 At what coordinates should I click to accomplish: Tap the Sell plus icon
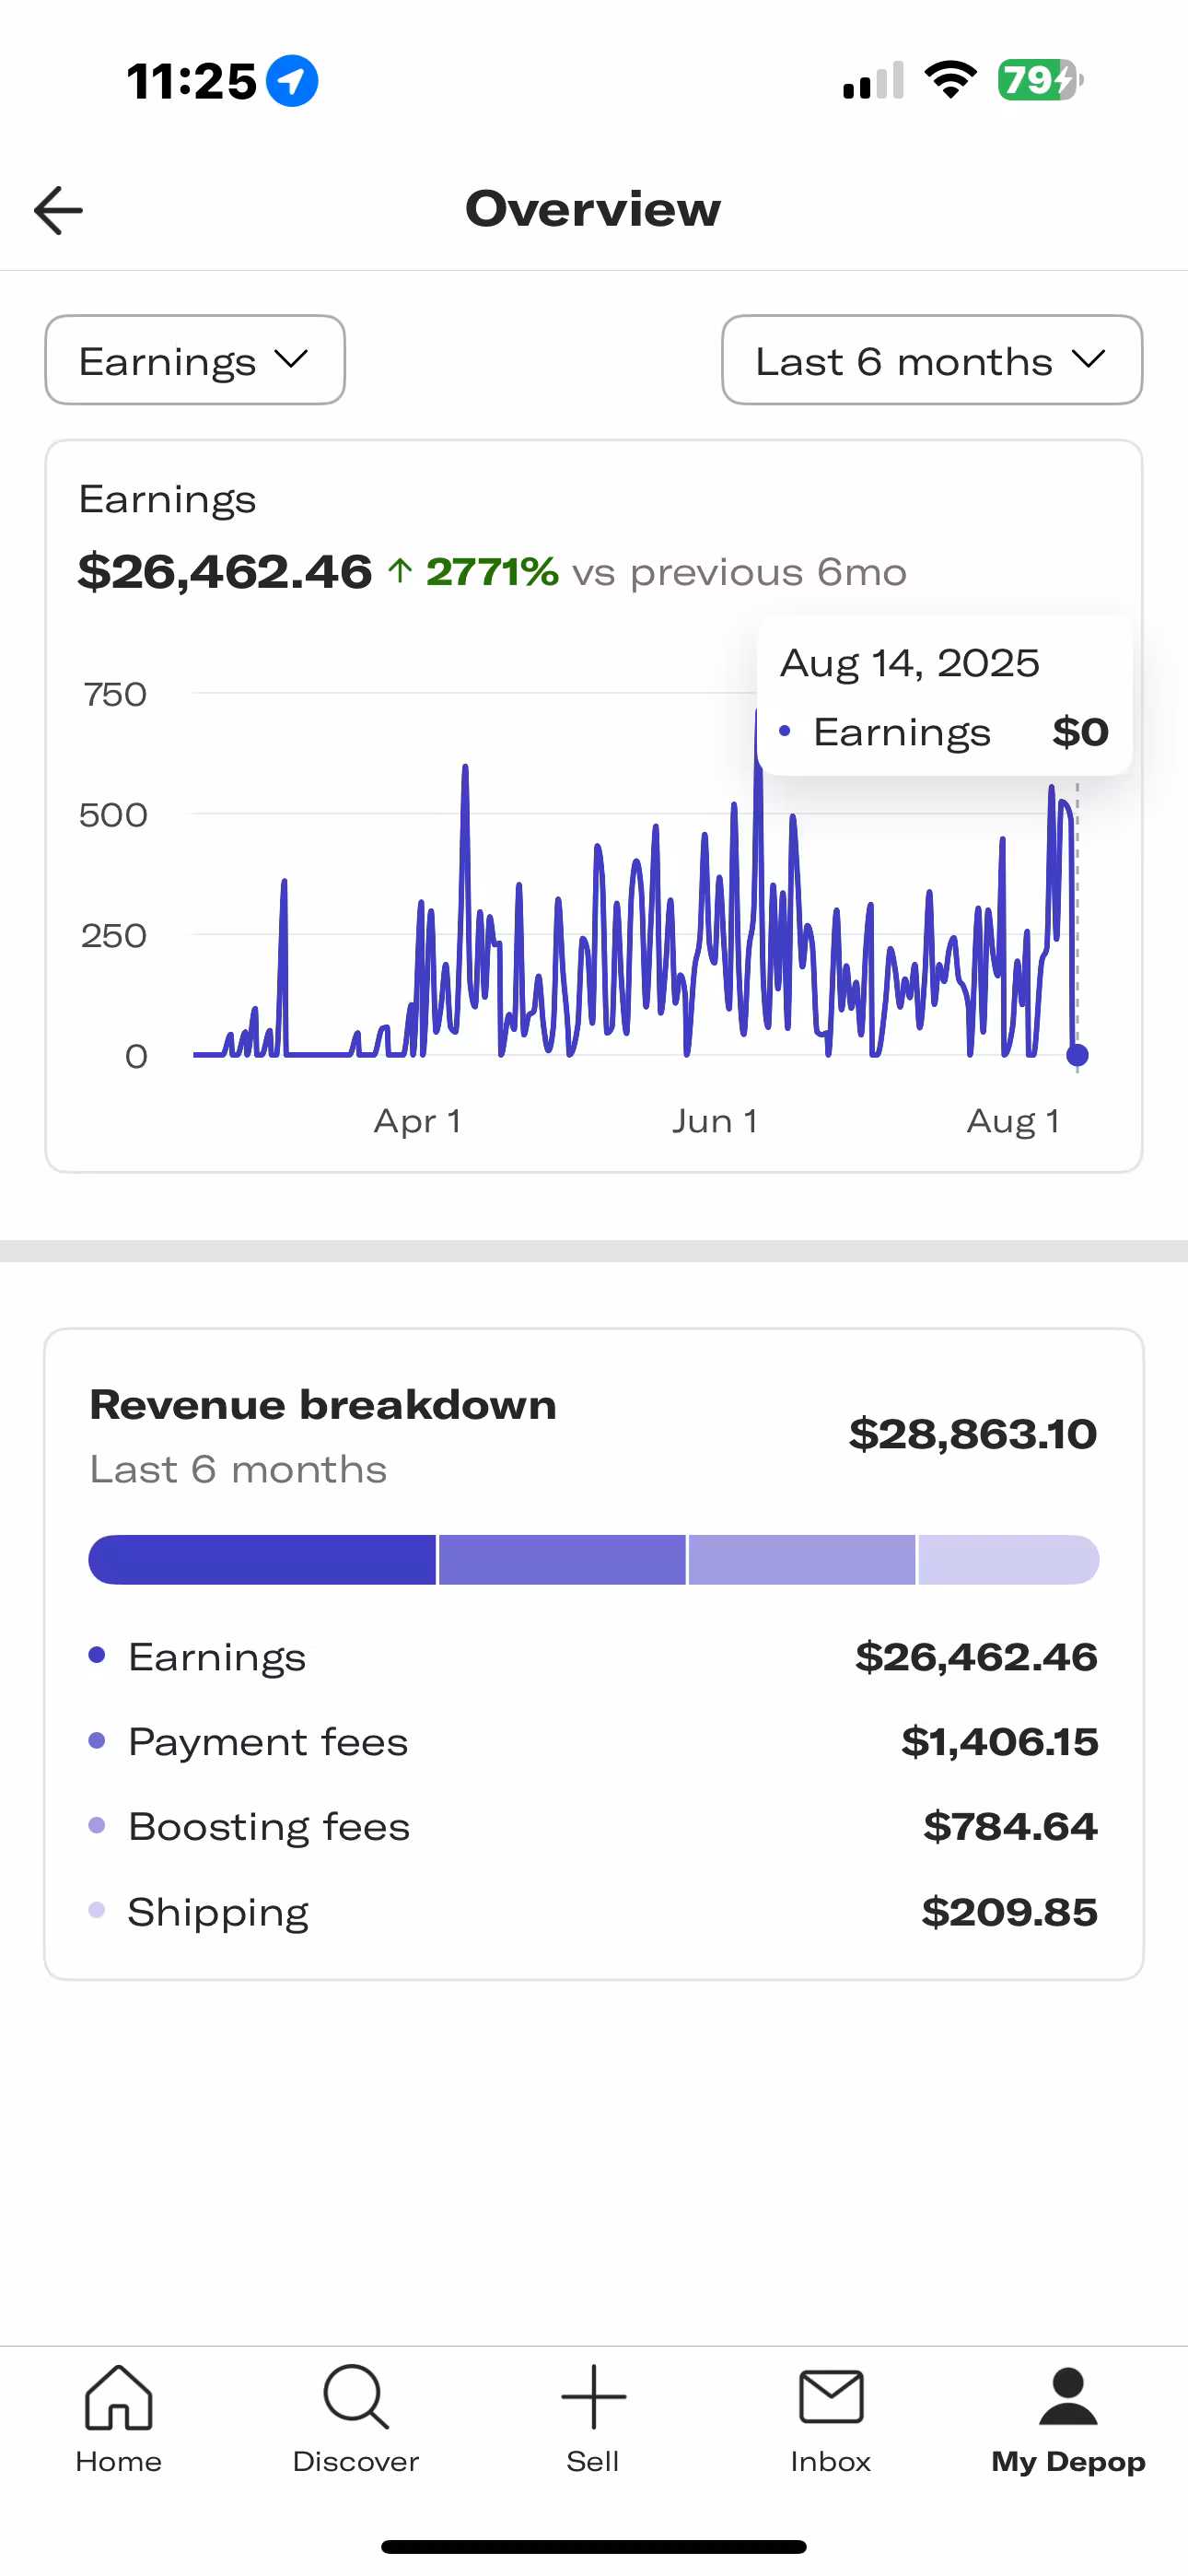coord(593,2398)
